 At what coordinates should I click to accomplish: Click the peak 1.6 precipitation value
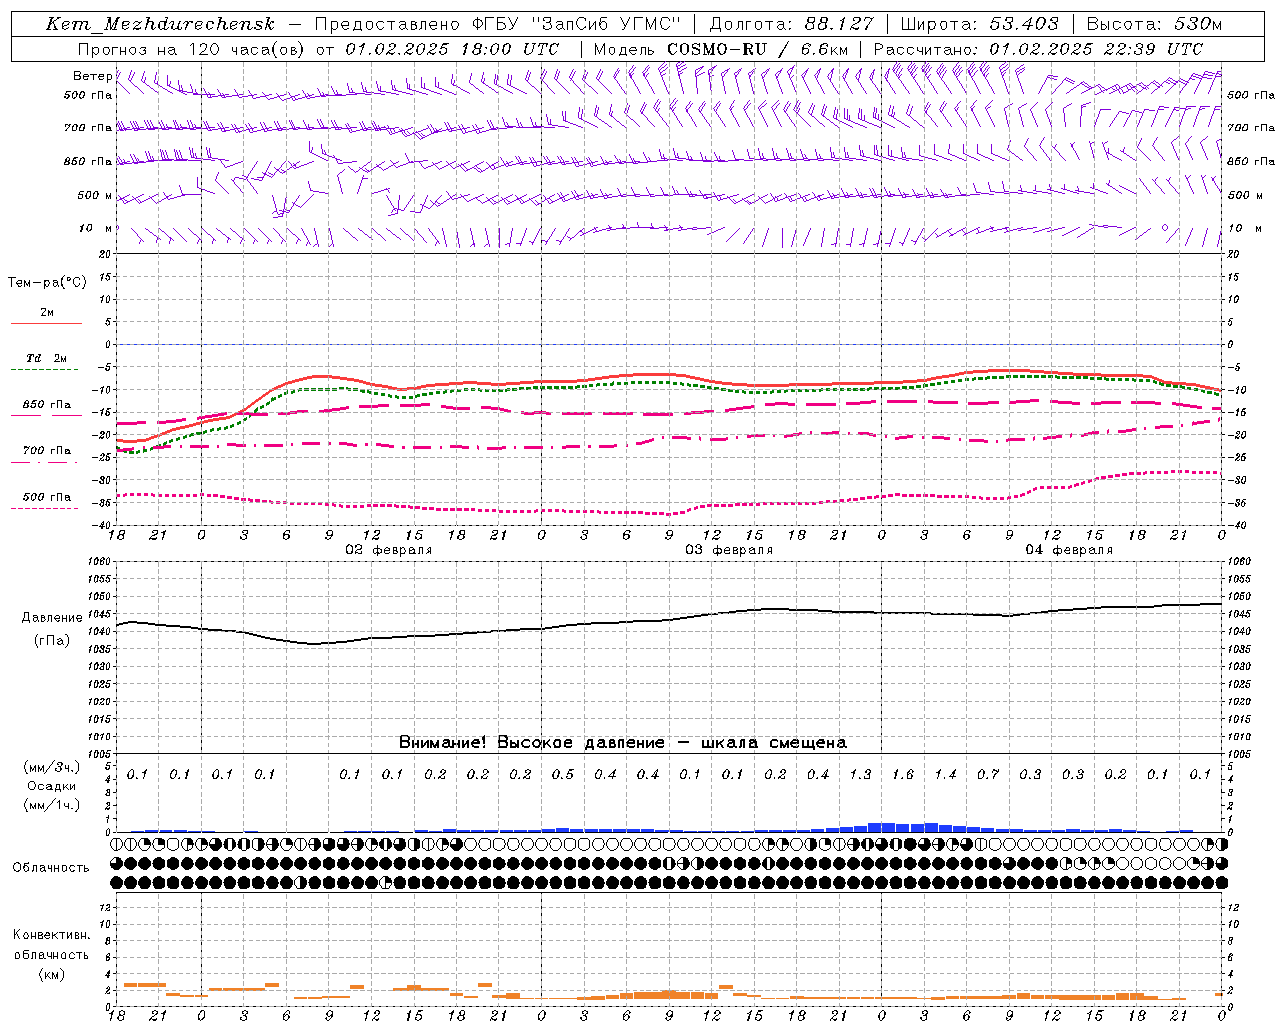click(x=903, y=774)
